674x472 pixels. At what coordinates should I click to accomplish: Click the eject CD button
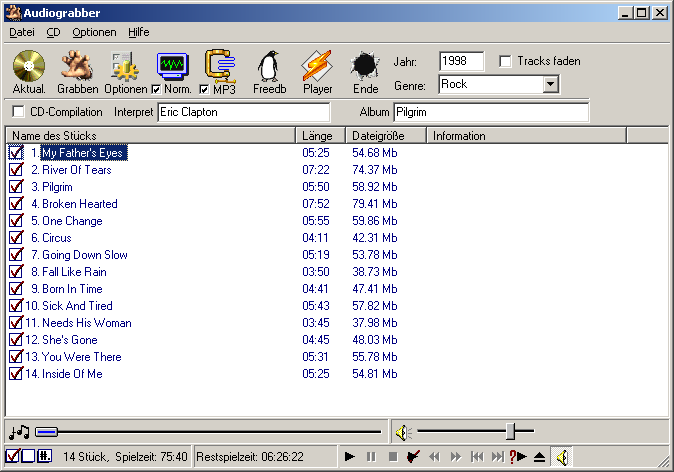pyautogui.click(x=539, y=457)
